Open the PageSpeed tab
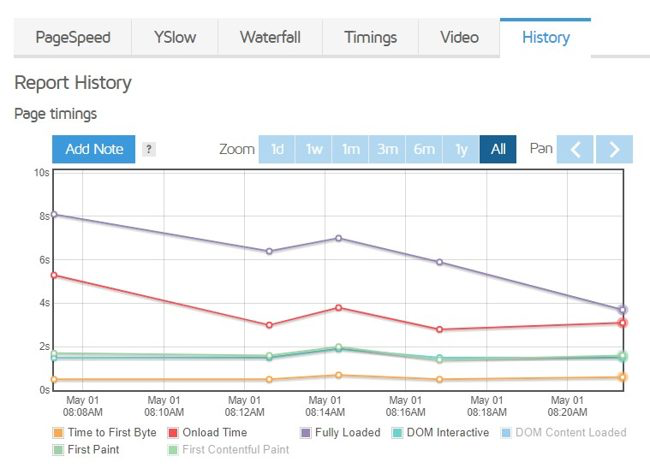Image resolution: width=650 pixels, height=468 pixels. tap(73, 37)
